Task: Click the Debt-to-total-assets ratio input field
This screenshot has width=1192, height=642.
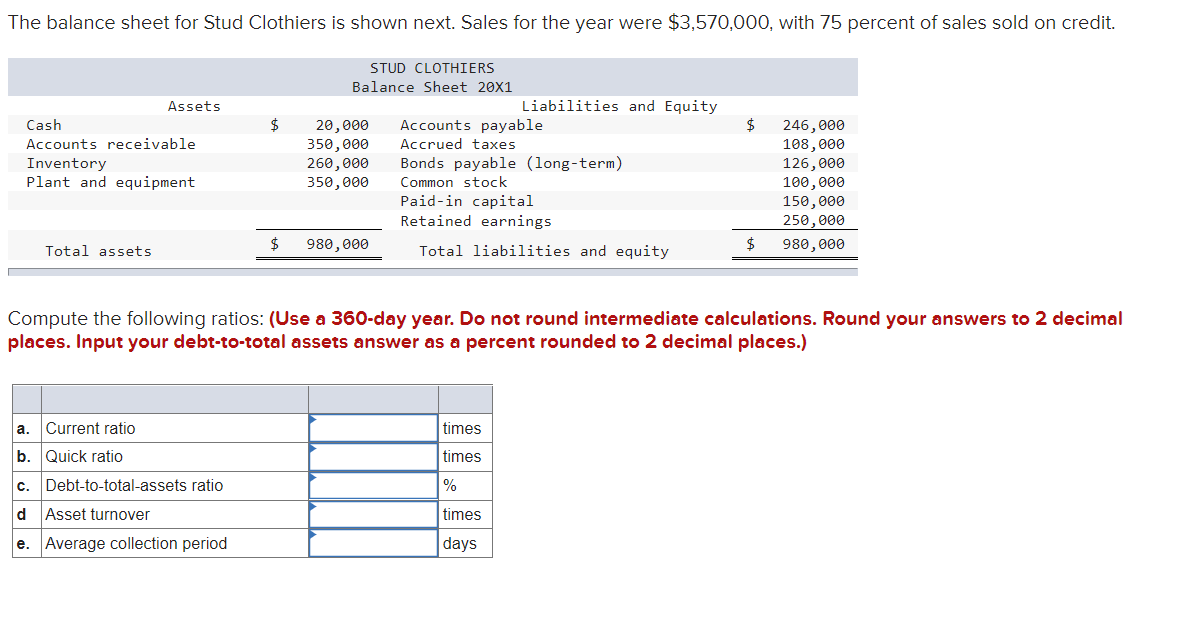Action: point(372,485)
